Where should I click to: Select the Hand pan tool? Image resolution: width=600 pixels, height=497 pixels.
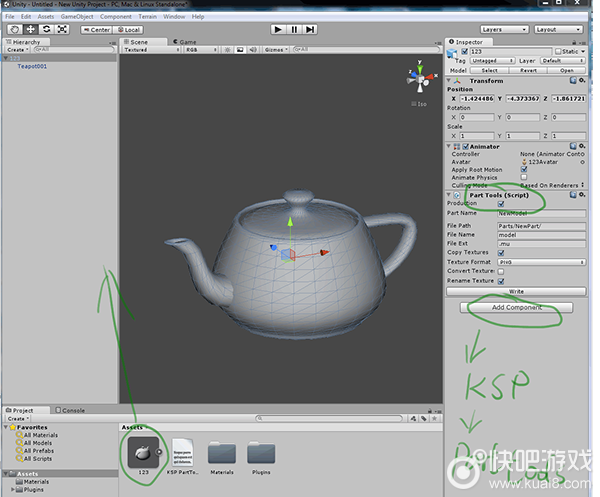pos(15,29)
